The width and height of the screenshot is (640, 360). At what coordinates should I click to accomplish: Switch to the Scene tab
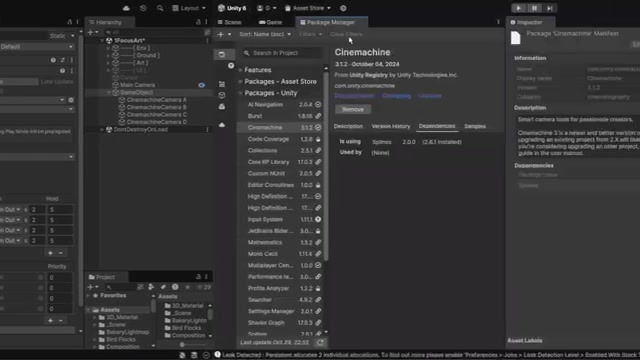tap(229, 22)
